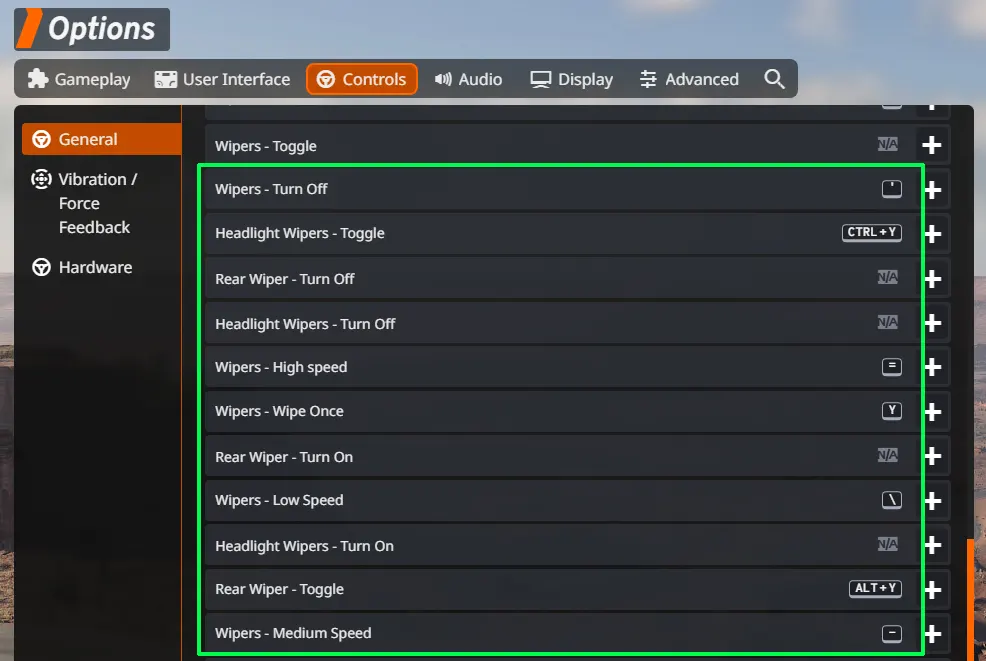
Task: Click the CTRL+Y key binding
Action: tap(872, 233)
